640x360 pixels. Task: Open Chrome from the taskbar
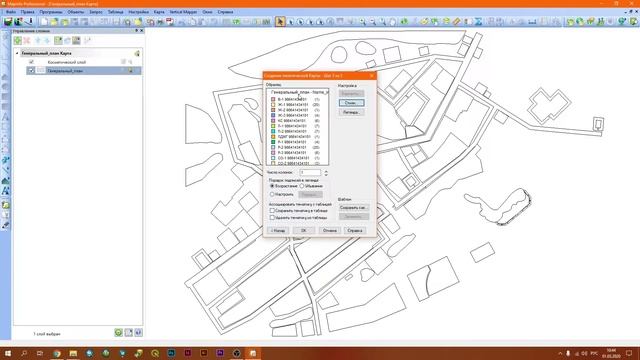(x=57, y=353)
